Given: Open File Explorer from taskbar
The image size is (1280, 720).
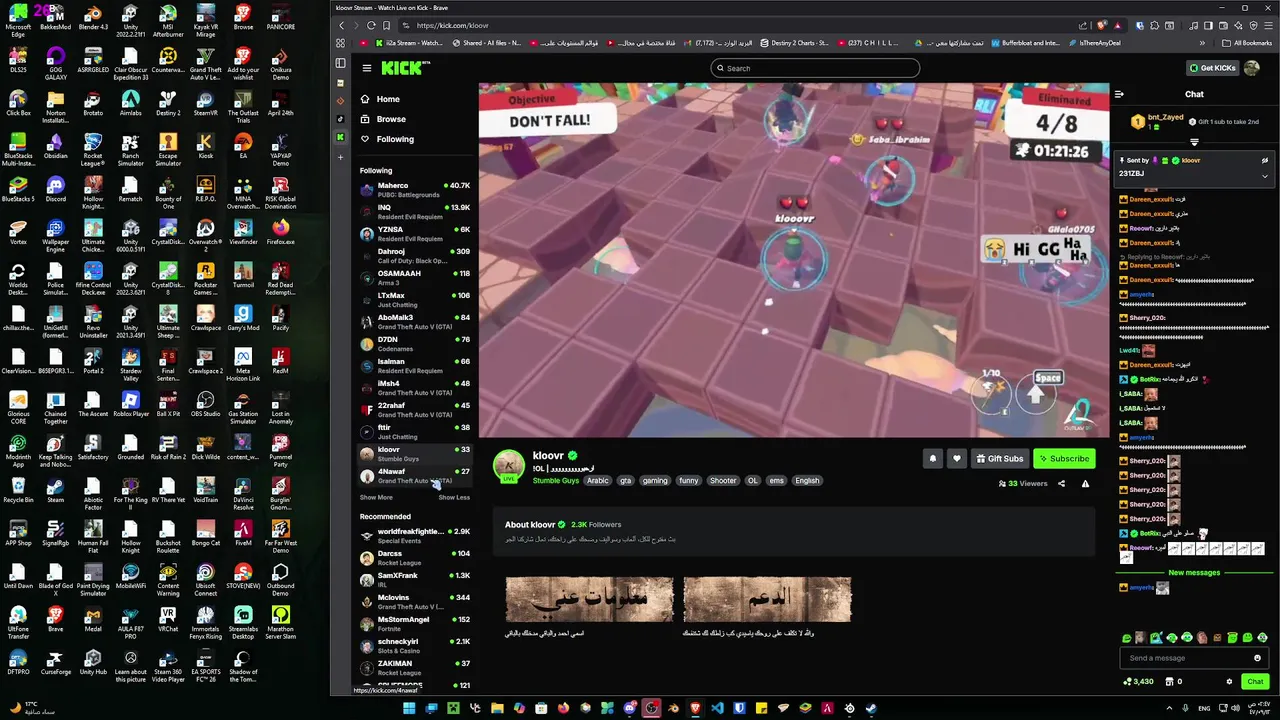Looking at the screenshot, I should (x=497, y=708).
